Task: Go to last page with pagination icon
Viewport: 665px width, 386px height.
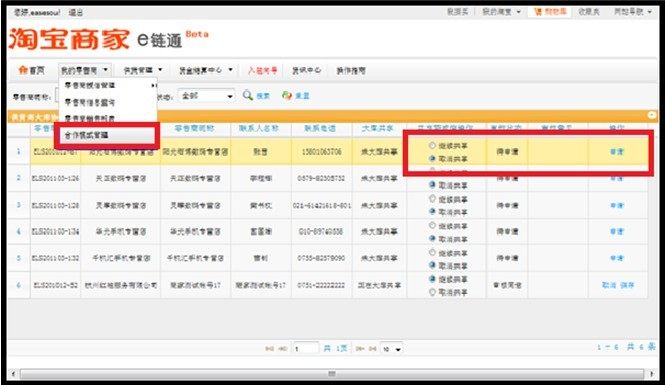Action: [x=372, y=349]
